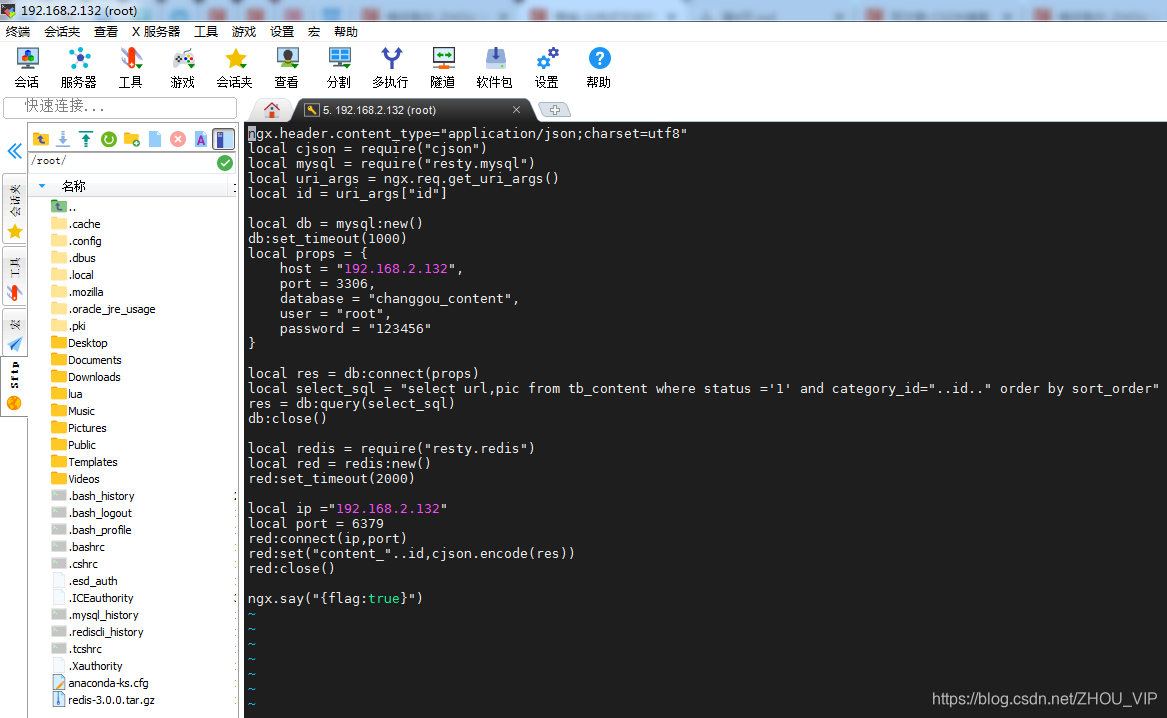1167x718 pixels.
Task: Click the SFTP download arrow icon
Action: click(x=63, y=139)
